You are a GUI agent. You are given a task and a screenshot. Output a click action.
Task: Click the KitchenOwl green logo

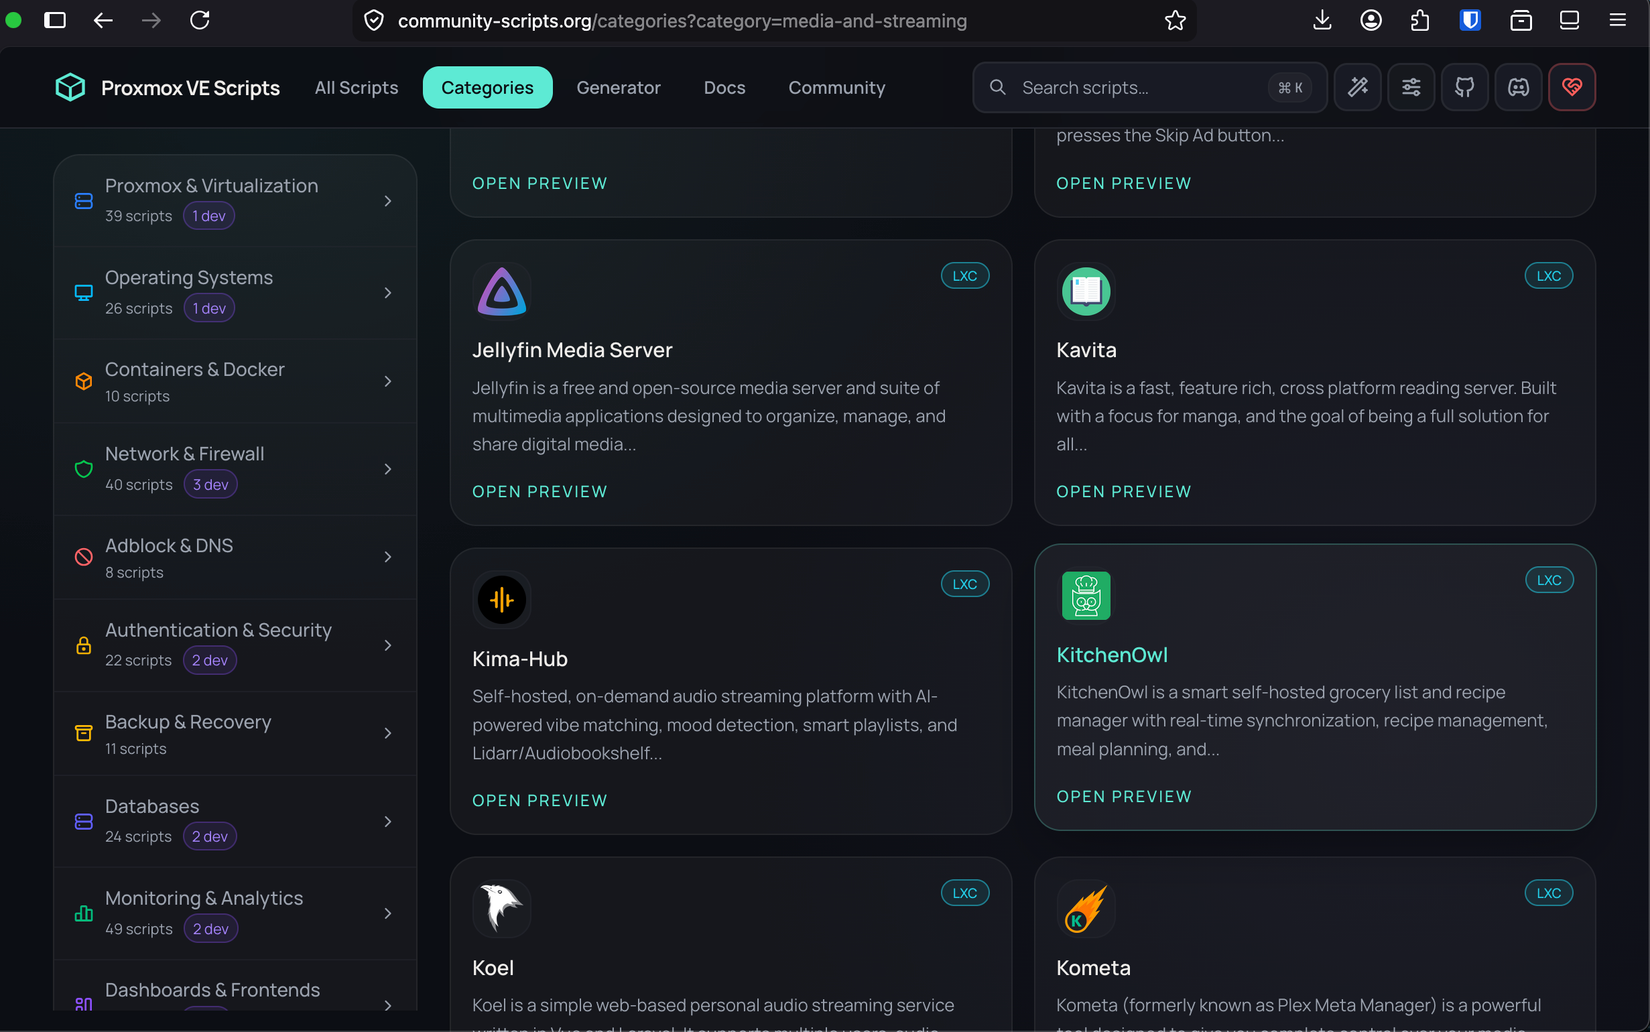(1086, 596)
